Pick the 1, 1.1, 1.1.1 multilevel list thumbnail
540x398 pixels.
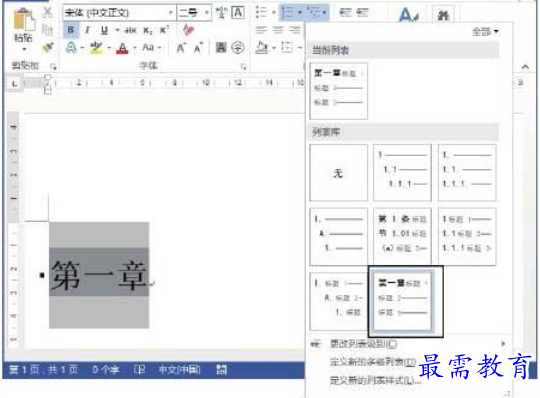[402, 173]
